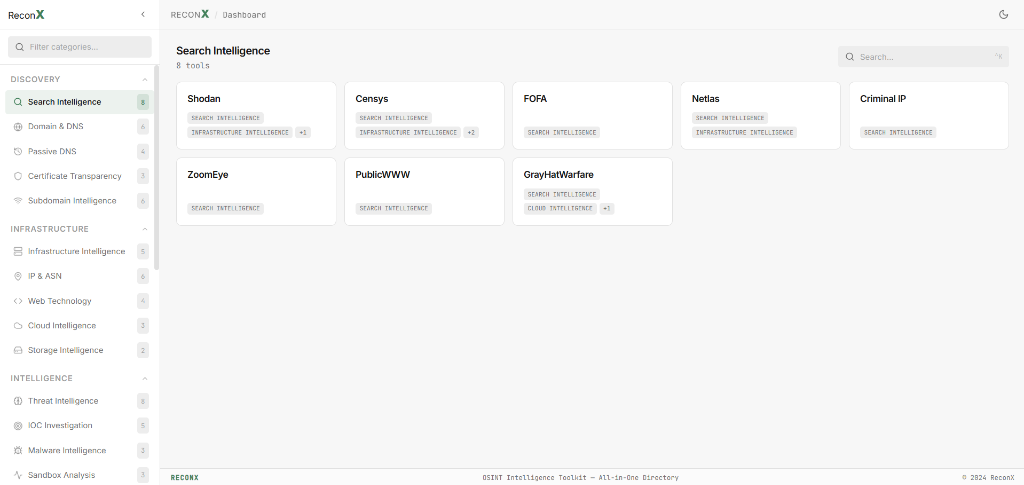The width and height of the screenshot is (1024, 485).
Task: Click the Threat Intelligence label
Action: click(63, 401)
